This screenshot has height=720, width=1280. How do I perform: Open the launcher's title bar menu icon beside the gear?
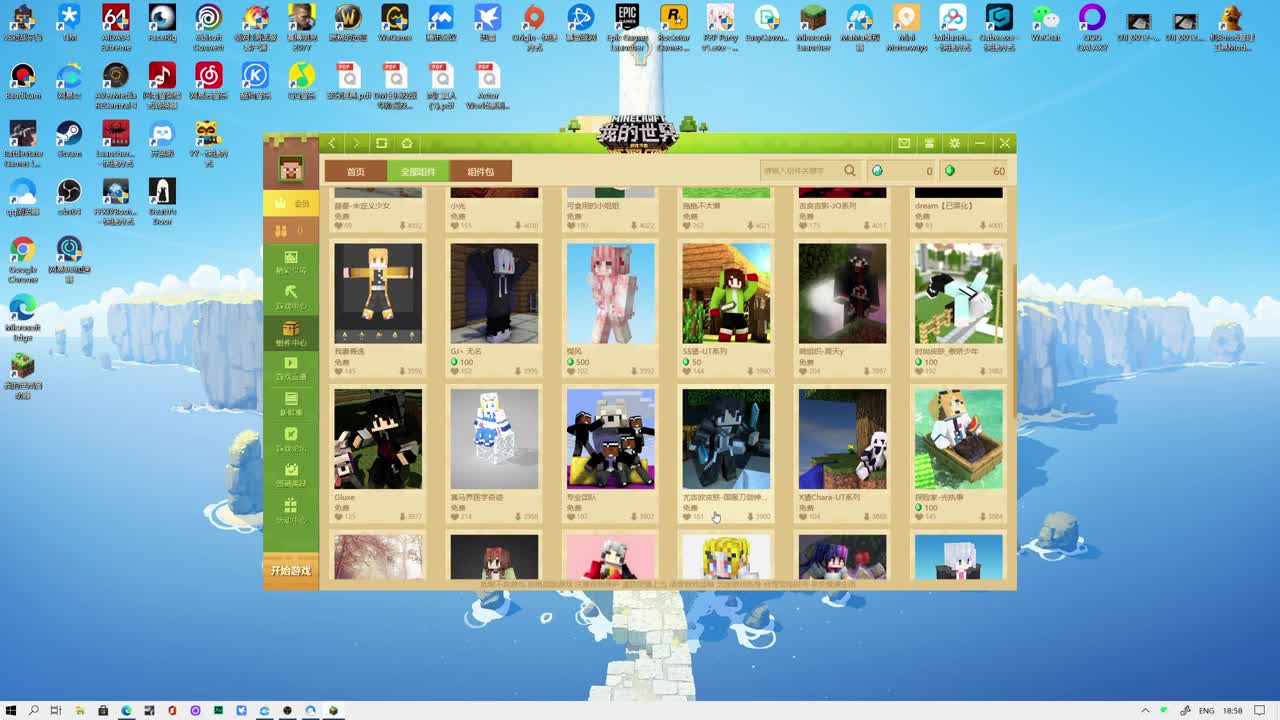(929, 143)
